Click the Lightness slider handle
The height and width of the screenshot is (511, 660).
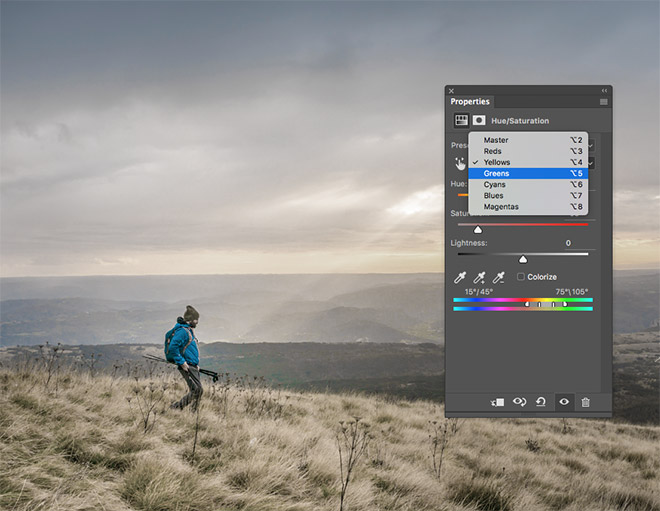tap(523, 259)
